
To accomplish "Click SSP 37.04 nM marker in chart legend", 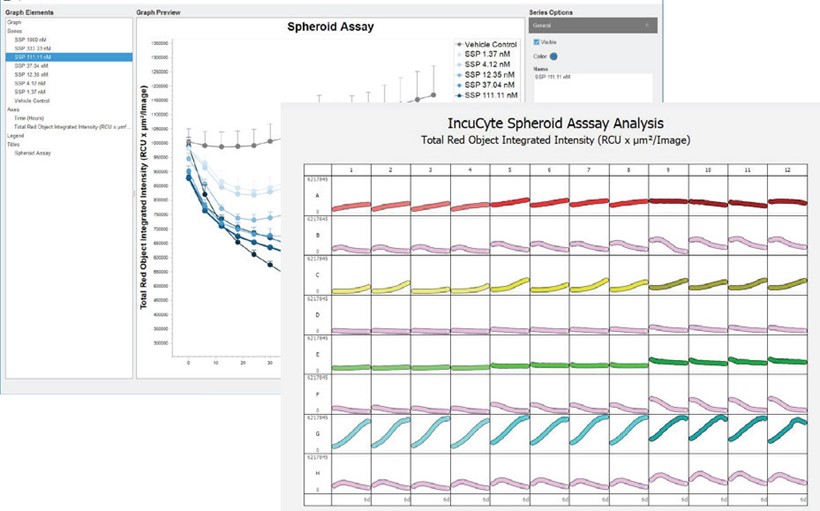I will tap(458, 85).
